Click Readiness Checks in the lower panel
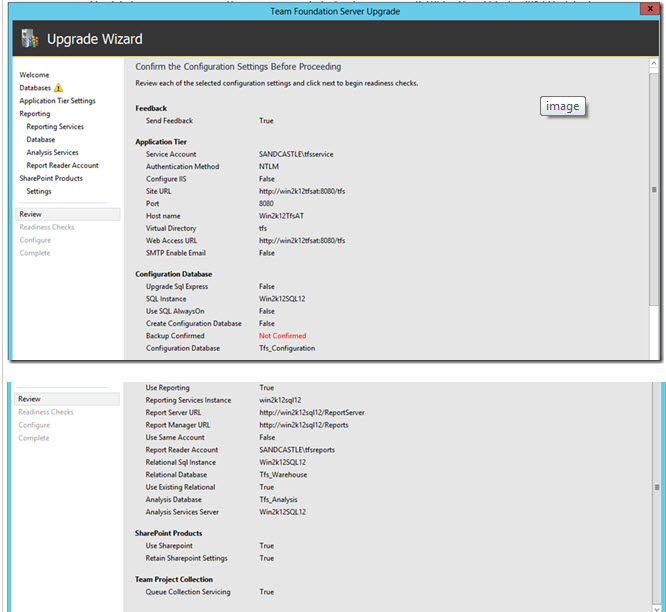The height and width of the screenshot is (612, 666). click(x=46, y=412)
